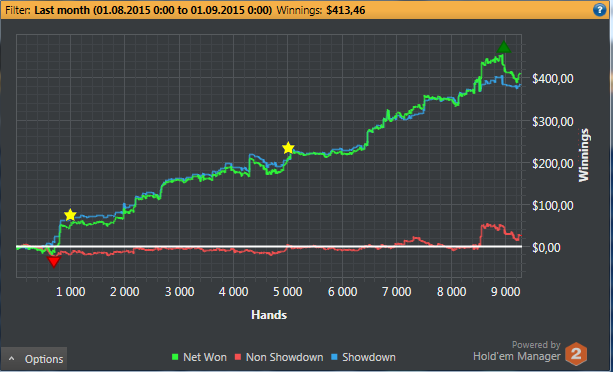Click the 8 000 hands axis label
This screenshot has width=613, height=372.
(451, 292)
